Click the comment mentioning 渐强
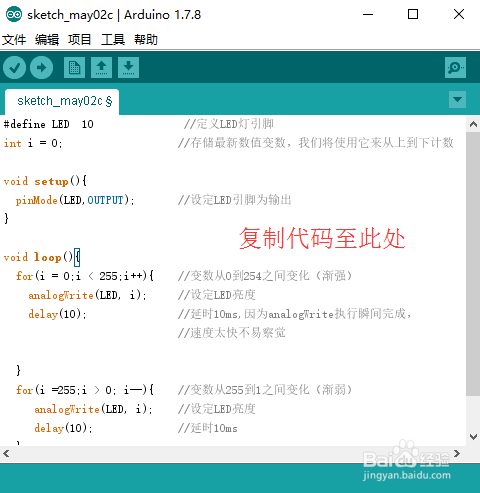Screen dimensions: 480x493 [265, 276]
